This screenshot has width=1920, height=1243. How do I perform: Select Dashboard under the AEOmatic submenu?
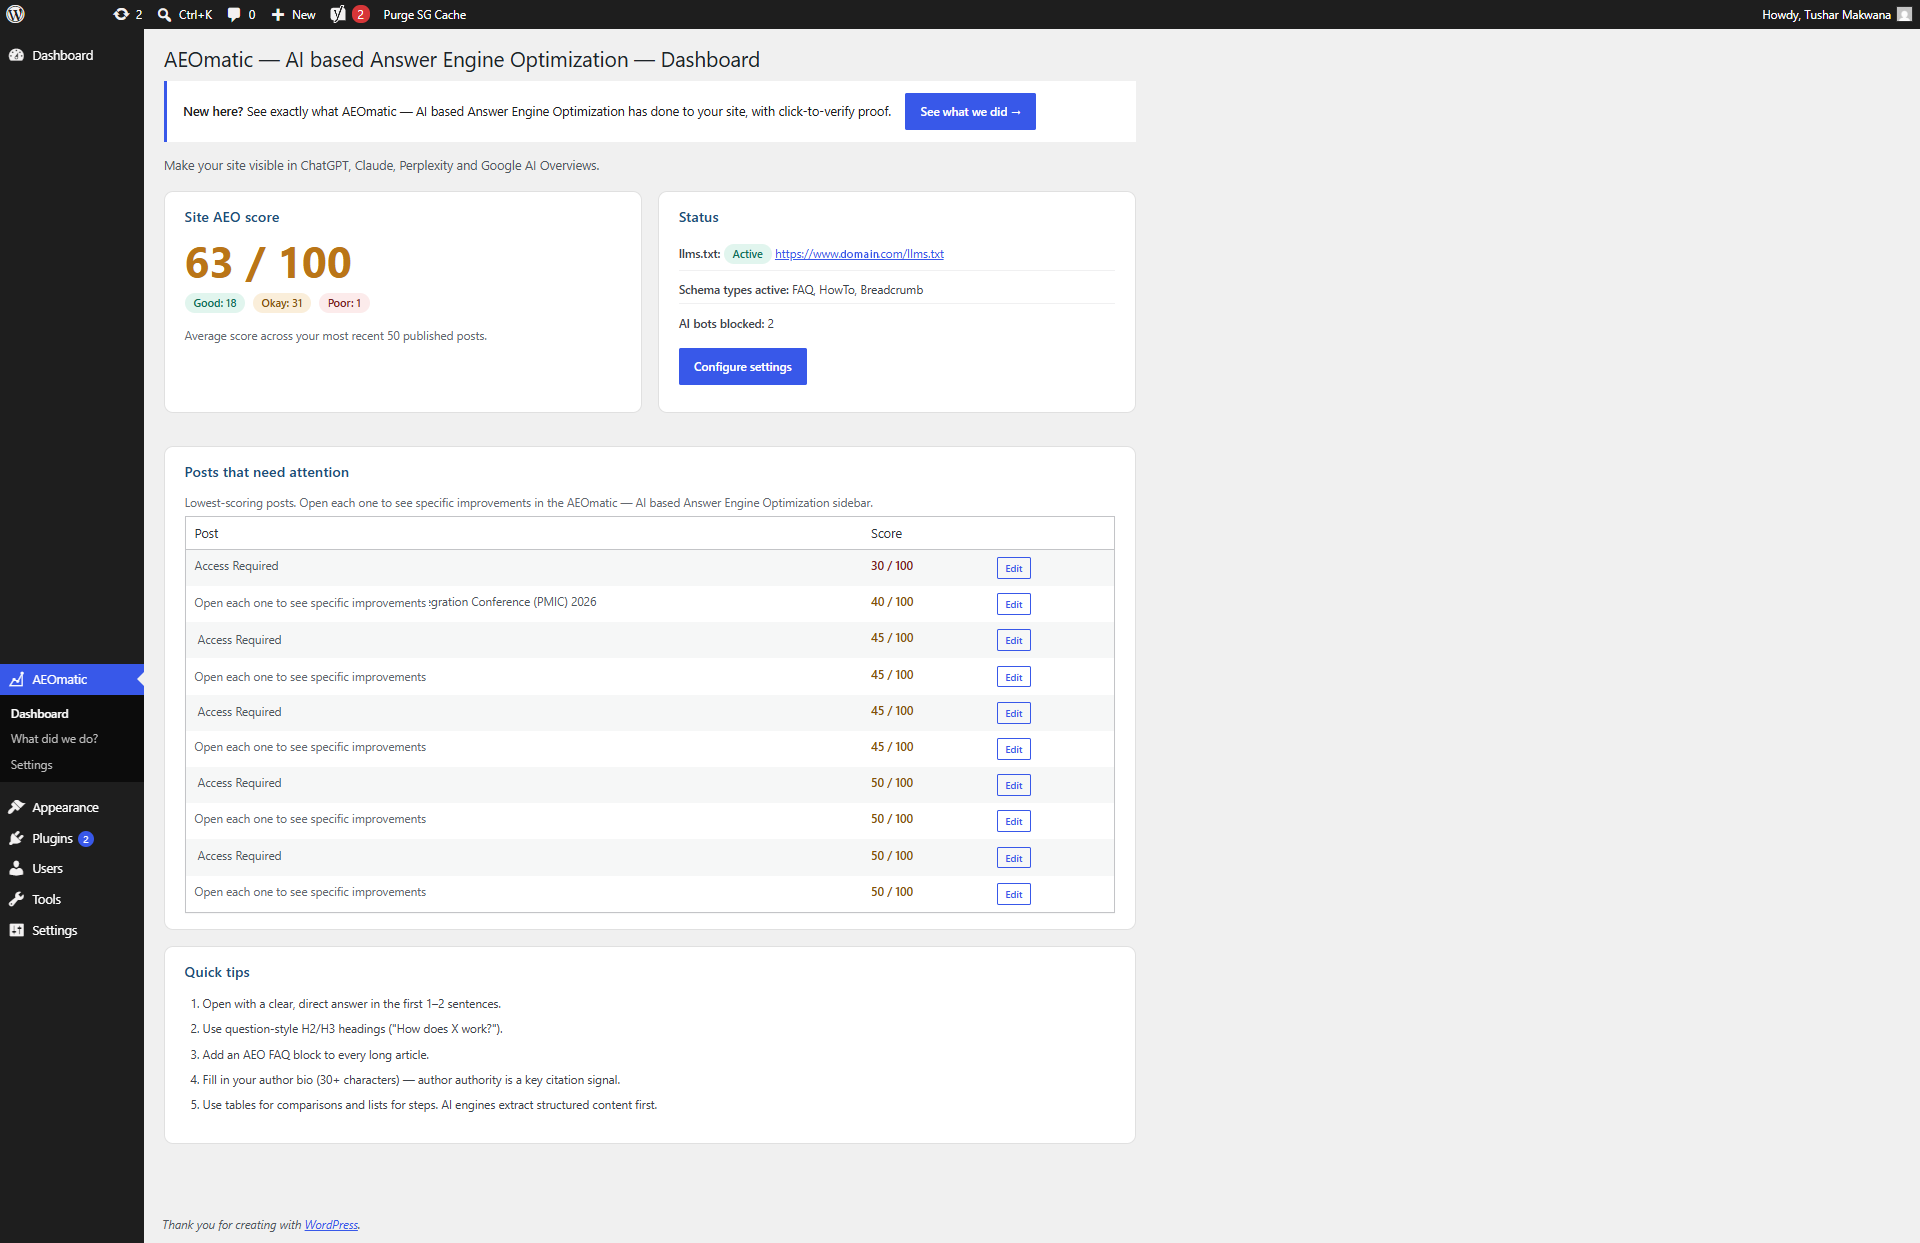[40, 713]
